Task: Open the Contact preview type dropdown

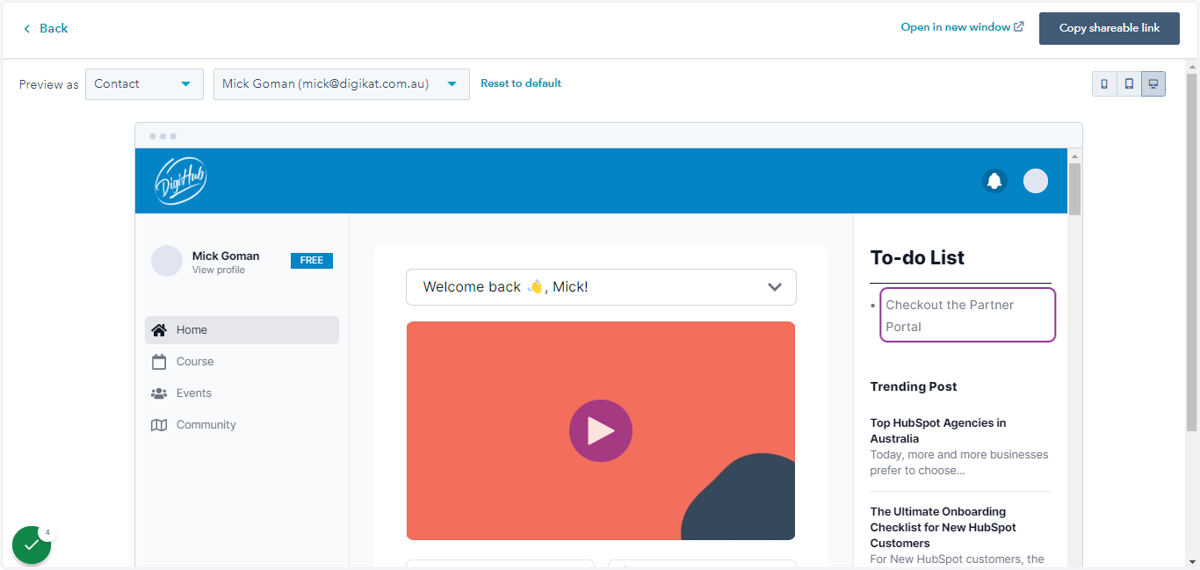Action: click(x=144, y=84)
